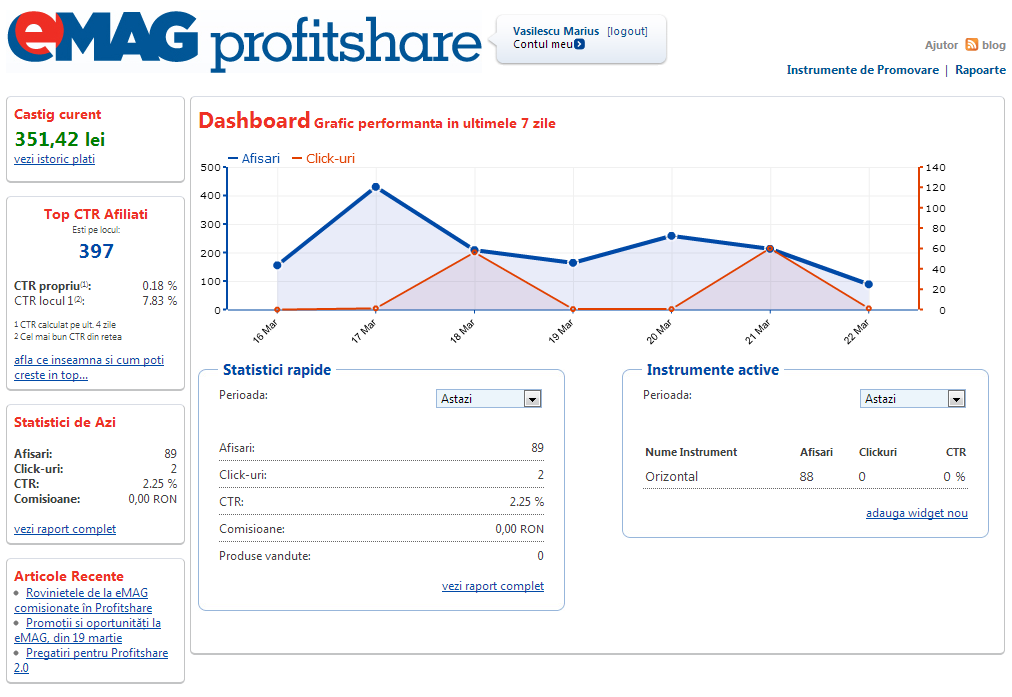The image size is (1012, 697).
Task: Open the Rapoarte menu
Action: pyautogui.click(x=980, y=70)
